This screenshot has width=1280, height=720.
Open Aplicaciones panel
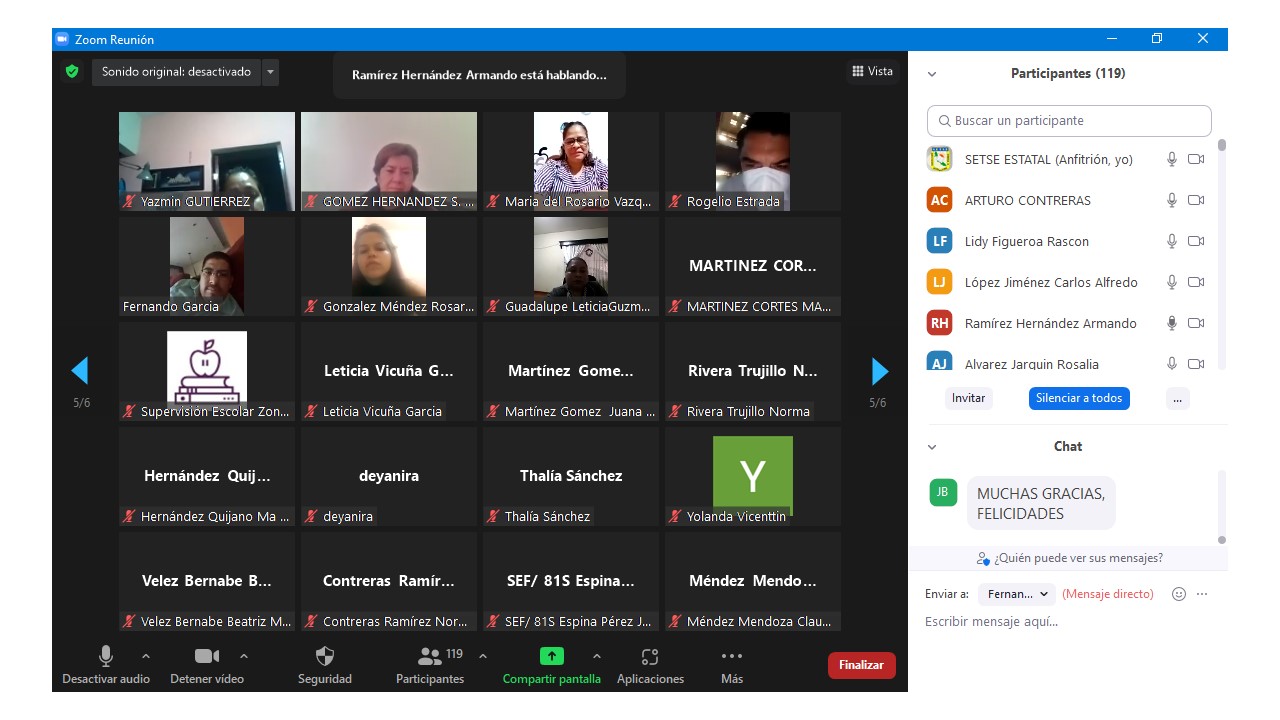tap(650, 665)
